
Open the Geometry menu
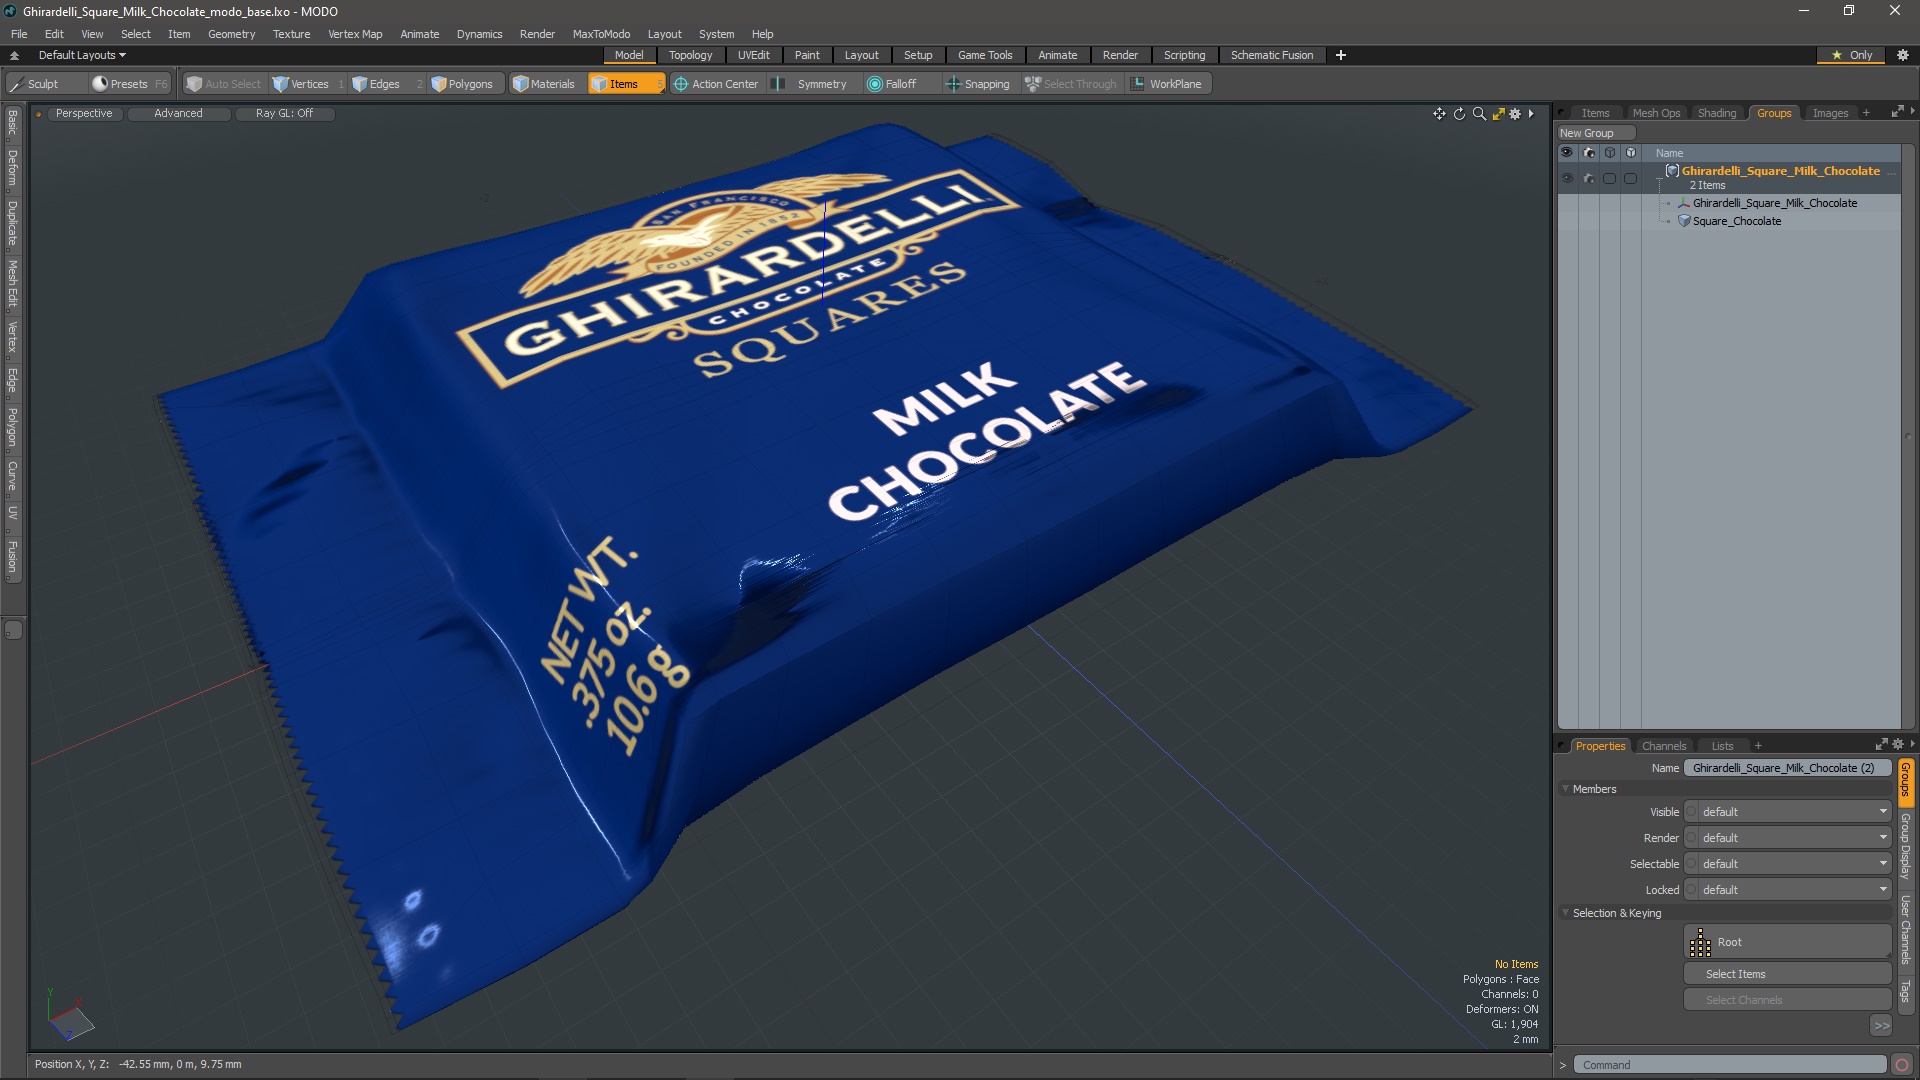click(231, 34)
